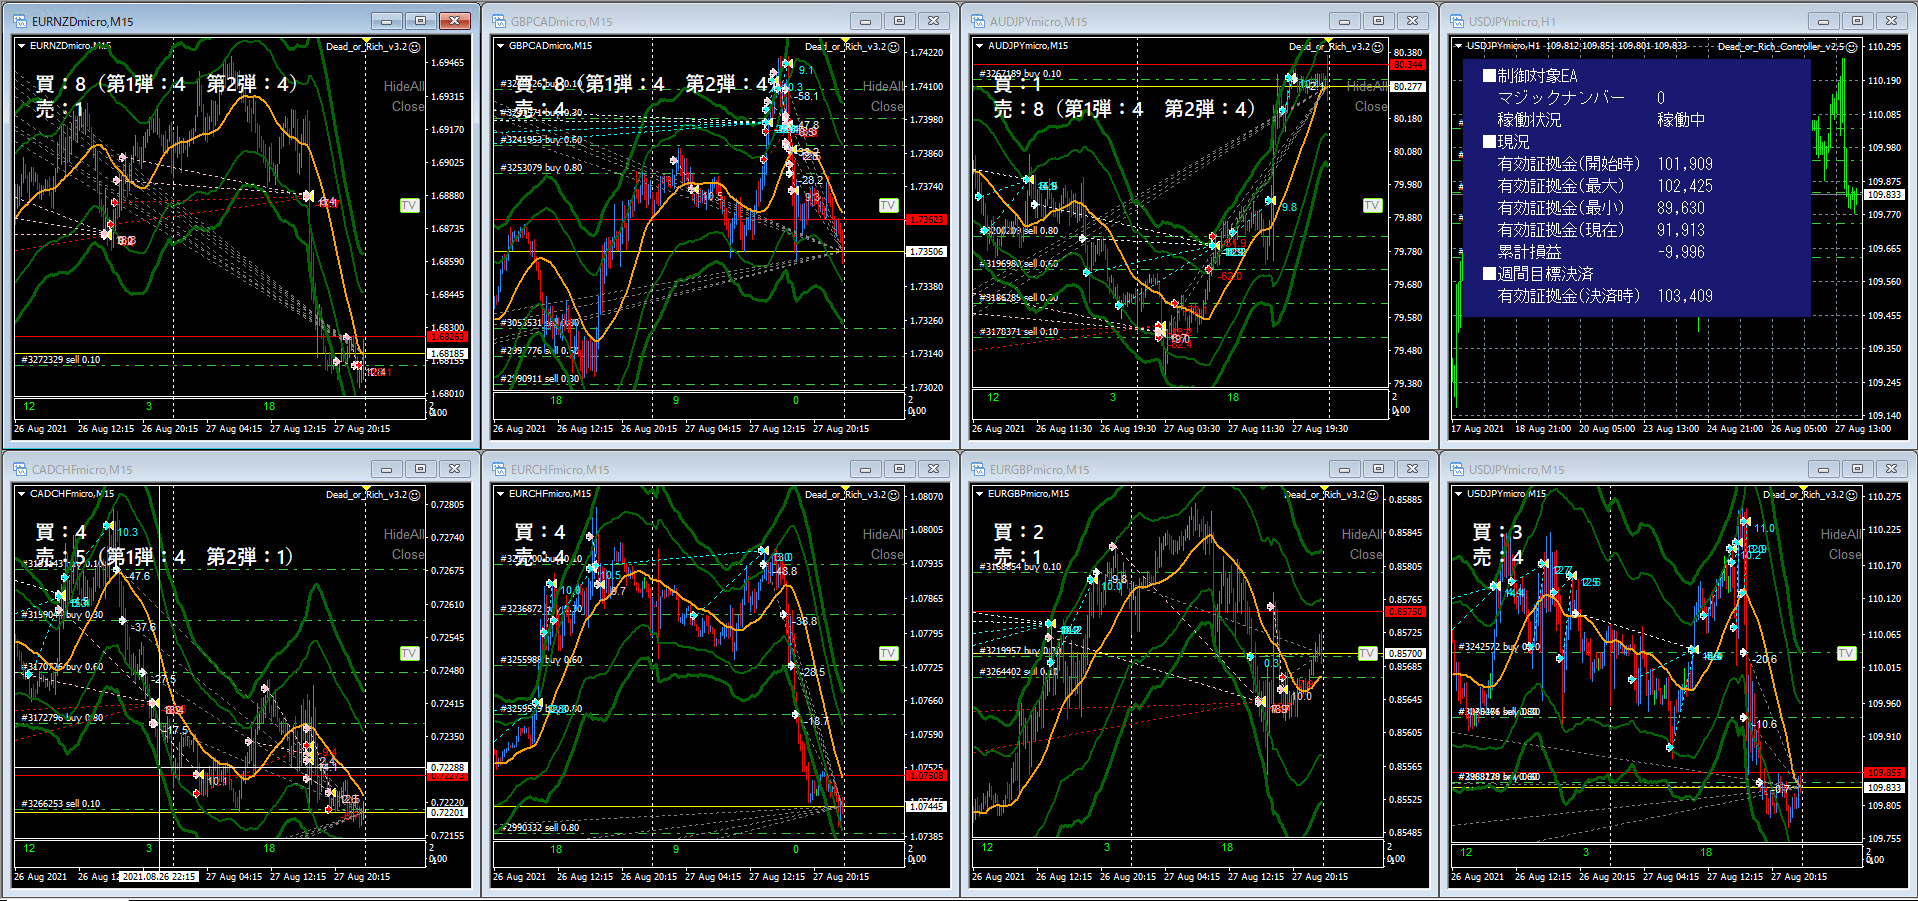The width and height of the screenshot is (1918, 901).
Task: Toggle HideAll in the USDJPY M15 chart
Action: [1841, 535]
